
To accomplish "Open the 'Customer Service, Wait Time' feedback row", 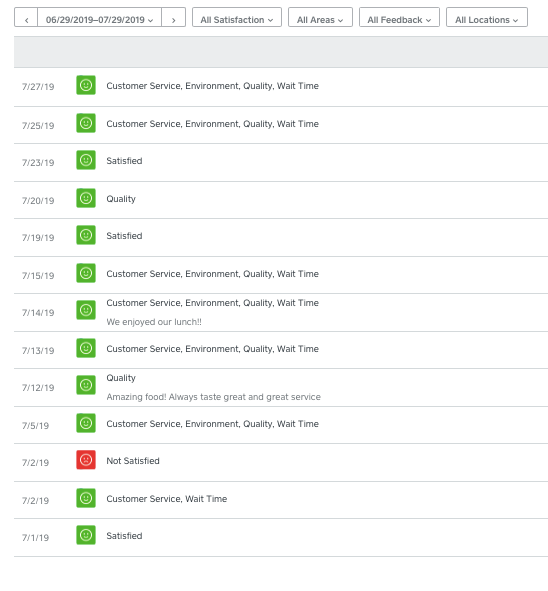I will point(281,500).
